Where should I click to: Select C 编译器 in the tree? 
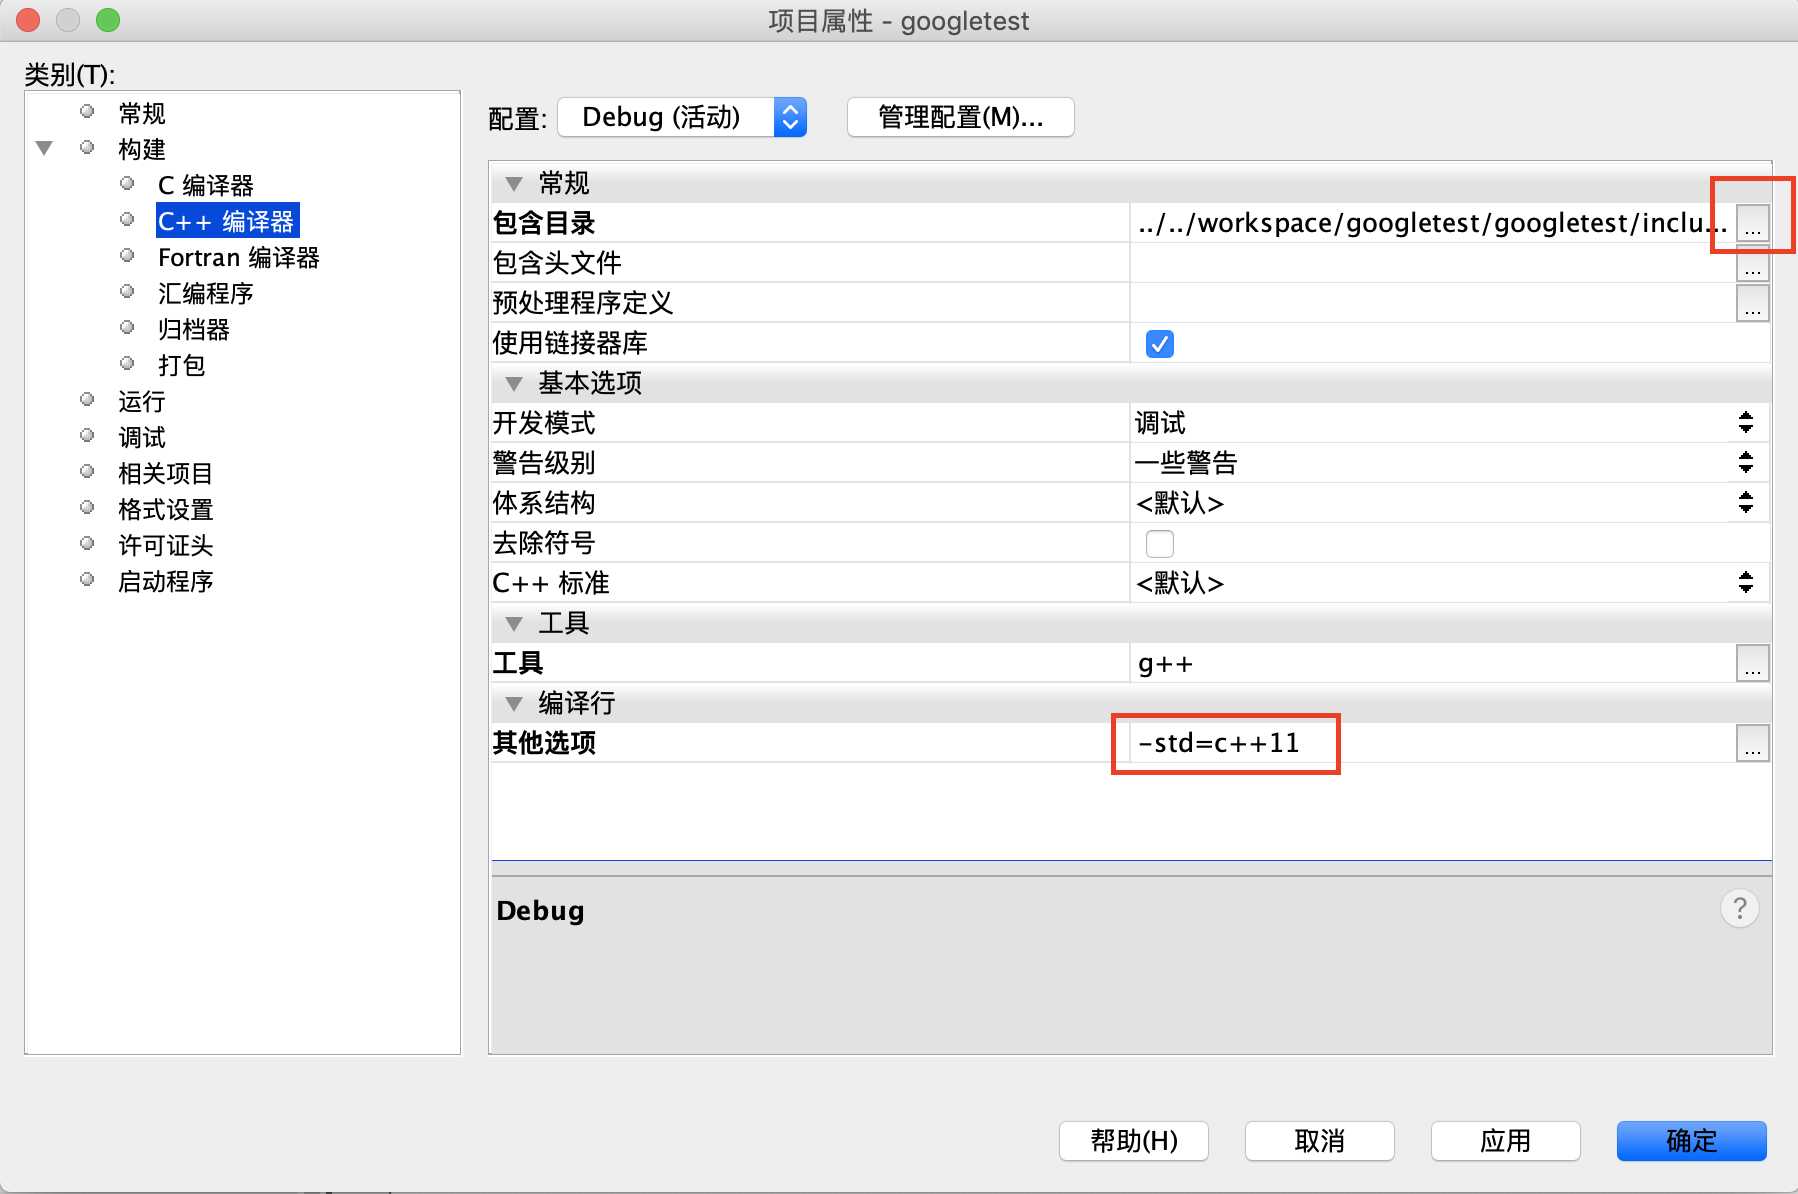(206, 185)
